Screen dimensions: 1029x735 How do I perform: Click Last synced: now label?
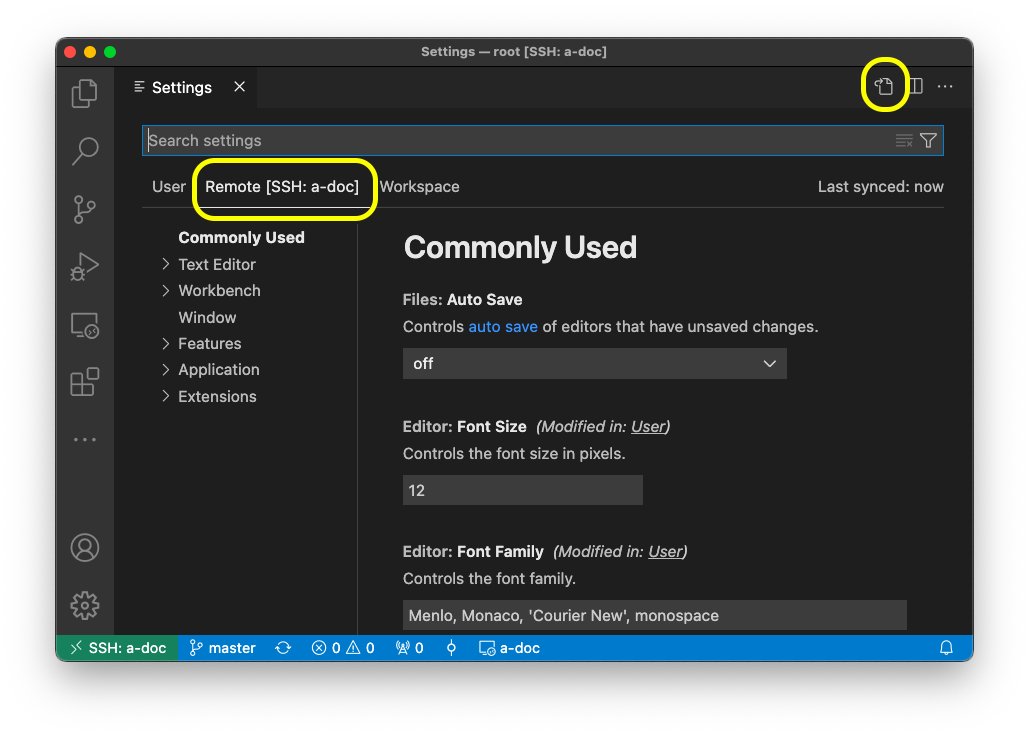(x=880, y=186)
